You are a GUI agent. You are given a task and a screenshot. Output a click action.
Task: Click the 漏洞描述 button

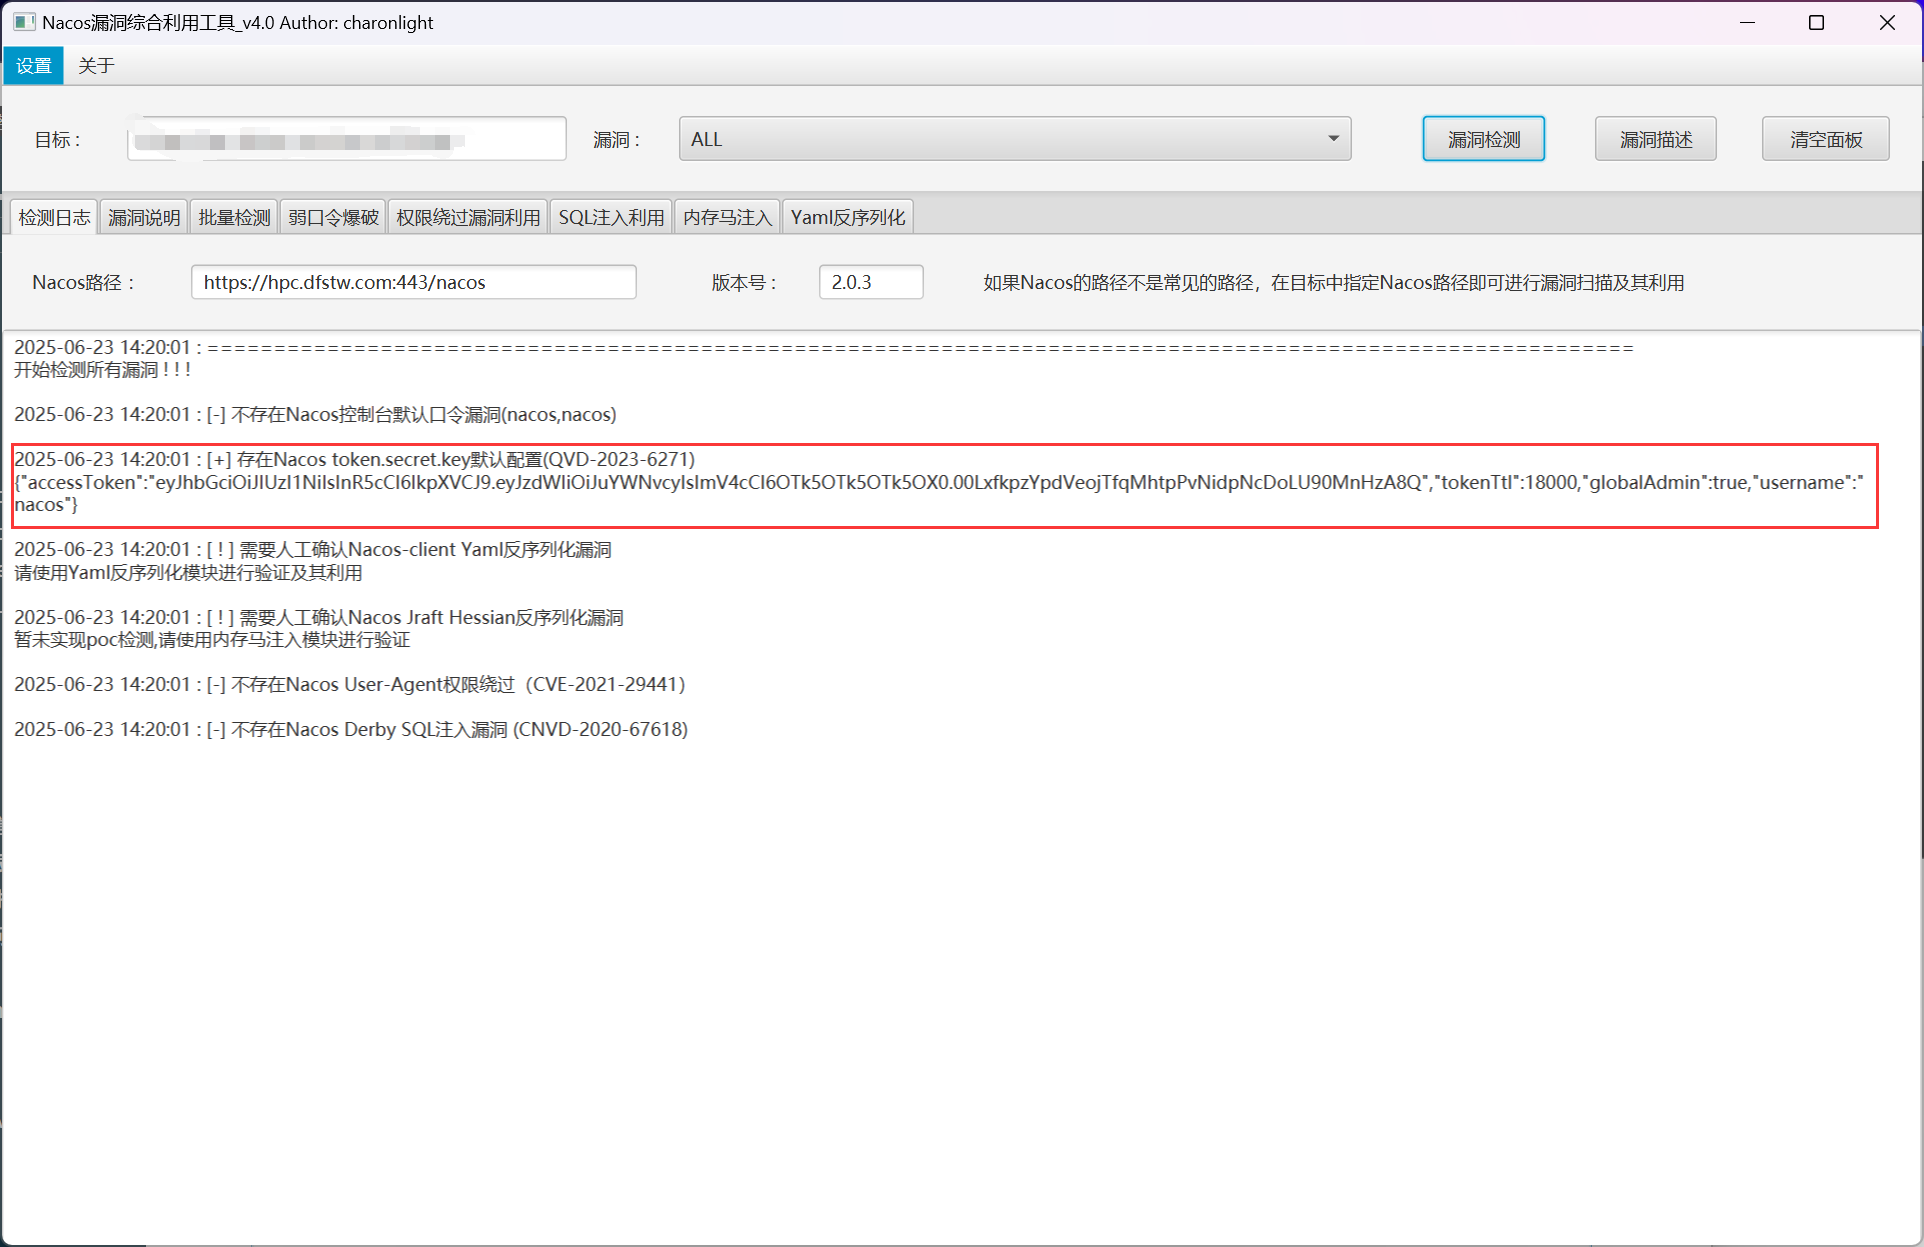click(1655, 139)
